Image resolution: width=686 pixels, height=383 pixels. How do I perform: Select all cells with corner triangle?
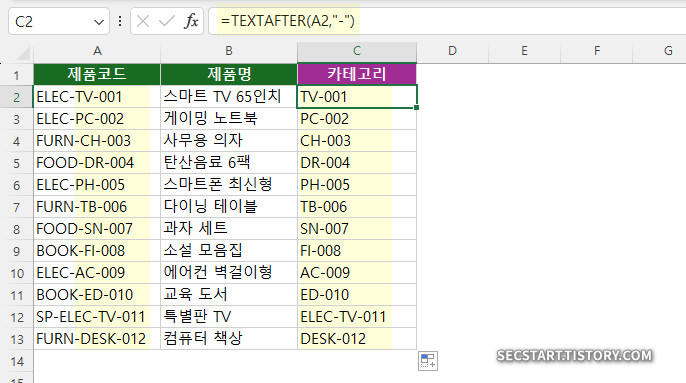(x=23, y=53)
